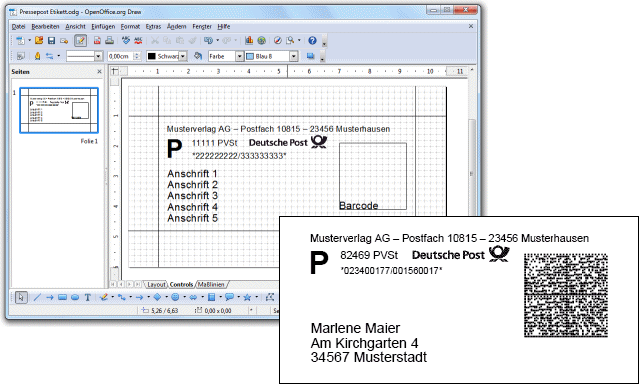Run the Spellcheck ABC icon
Image resolution: width=639 pixels, height=384 pixels.
pos(126,40)
